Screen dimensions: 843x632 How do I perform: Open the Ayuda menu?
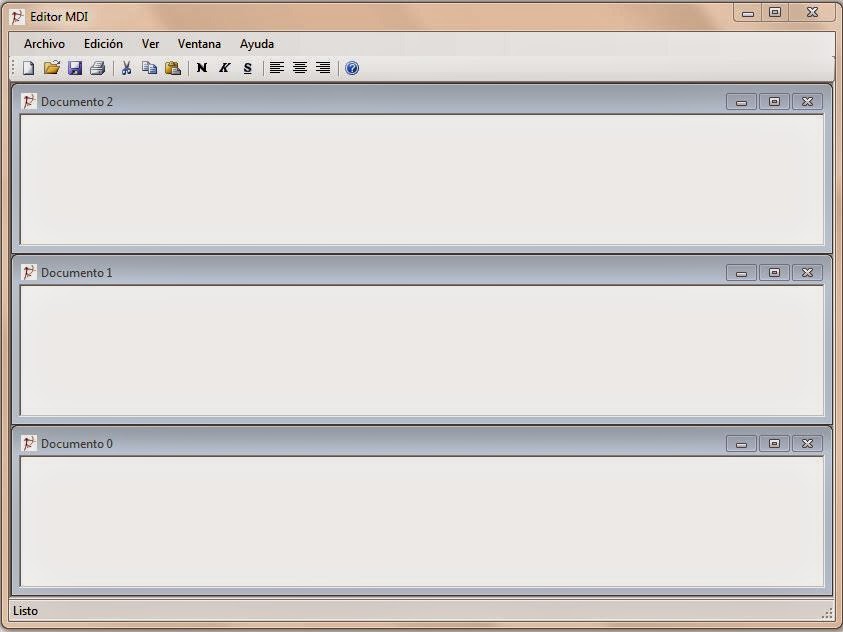[x=257, y=44]
